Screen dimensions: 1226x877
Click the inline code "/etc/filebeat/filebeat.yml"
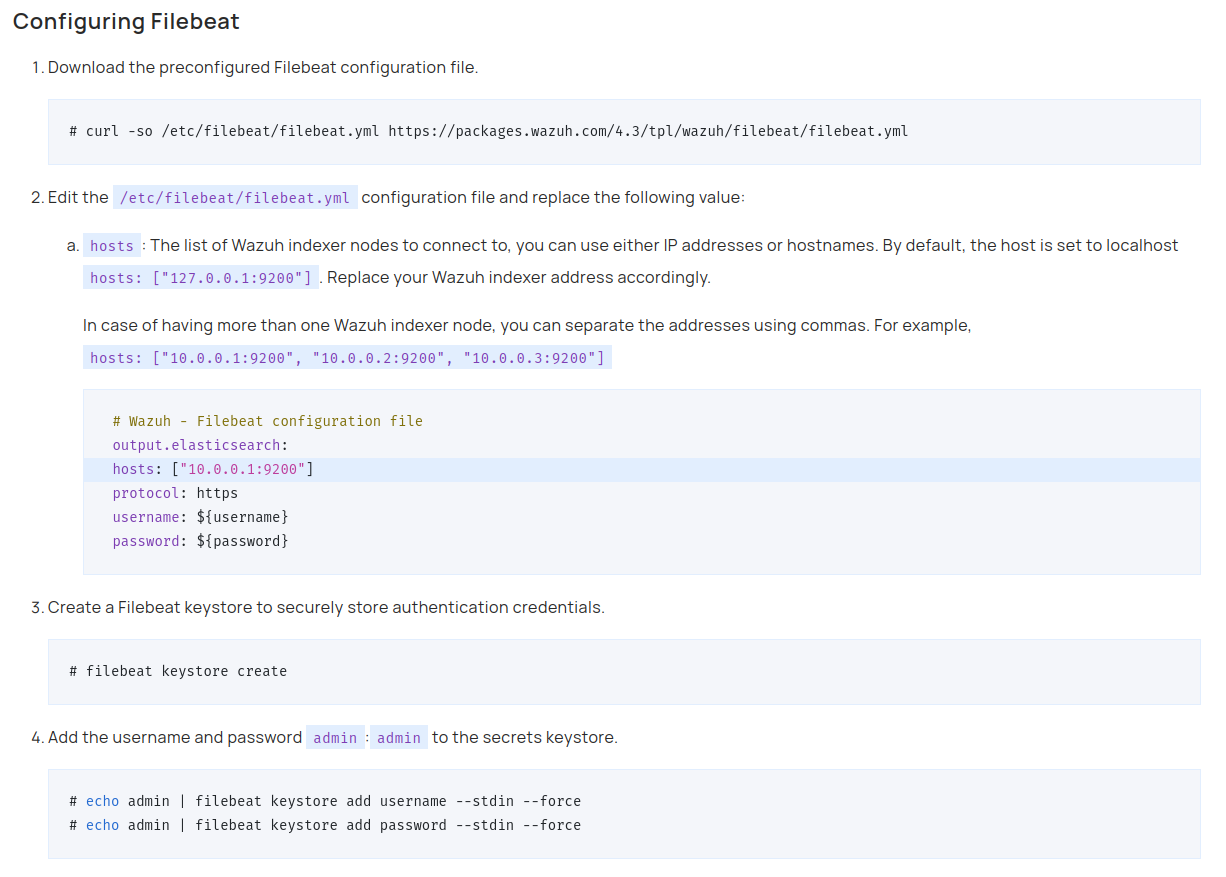235,198
